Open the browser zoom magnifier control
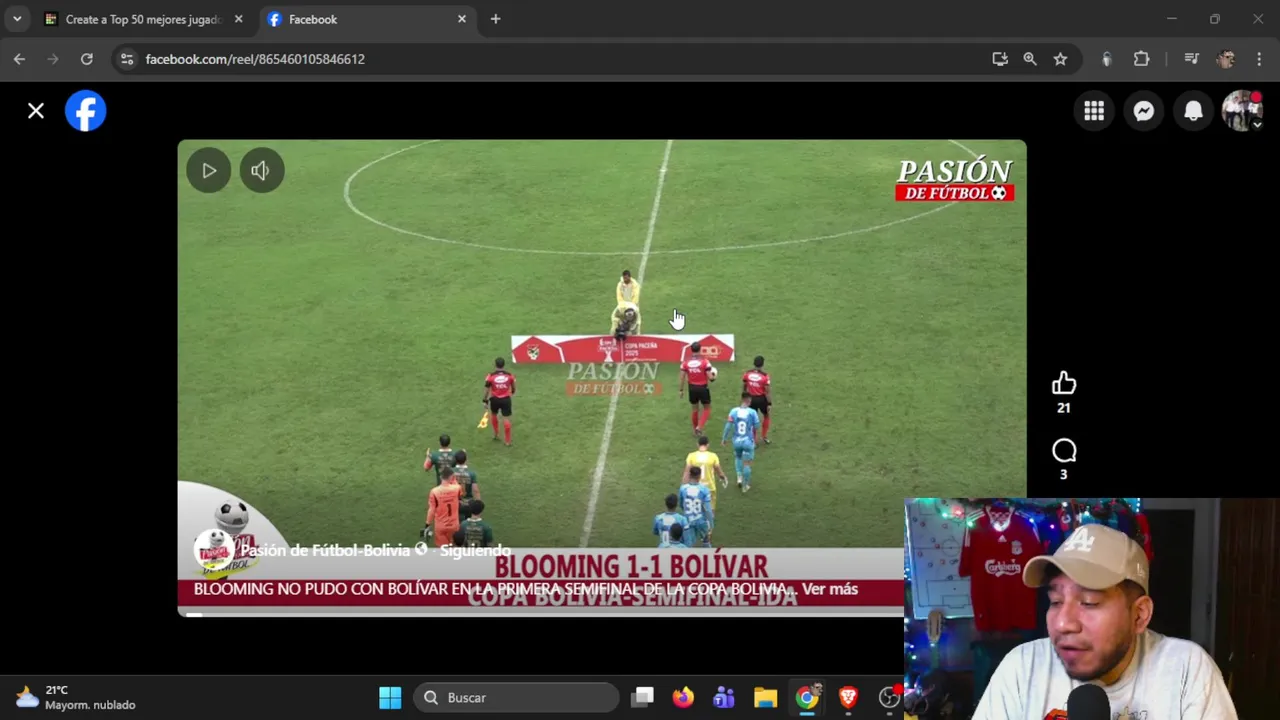Screen dimensions: 1280x720 click(1030, 59)
